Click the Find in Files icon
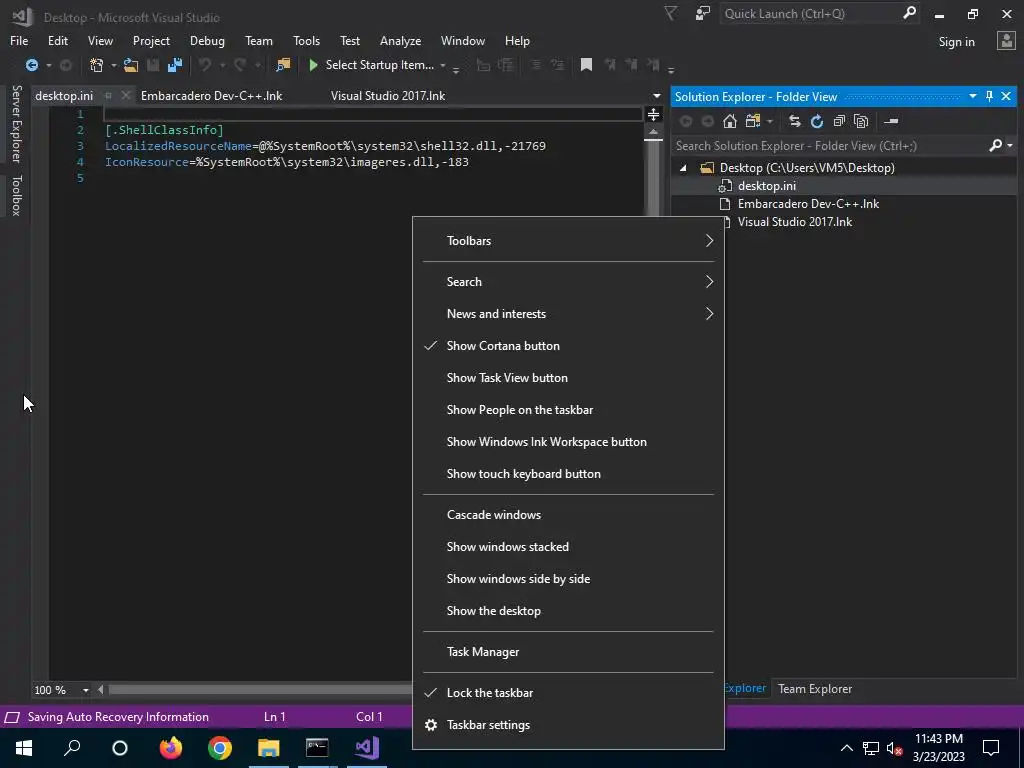Viewport: 1024px width, 768px height. click(x=283, y=65)
